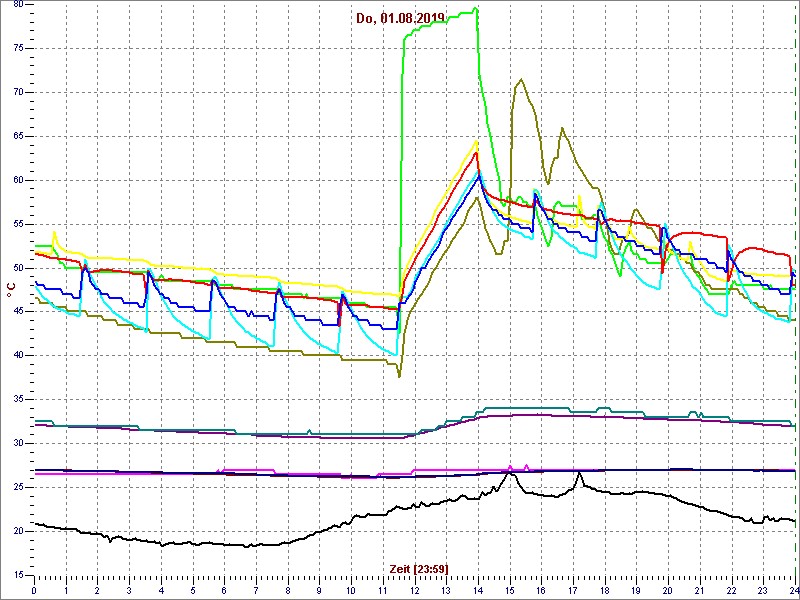Select the 20 label on the temperature axis
Viewport: 800px width, 600px height.
point(16,531)
